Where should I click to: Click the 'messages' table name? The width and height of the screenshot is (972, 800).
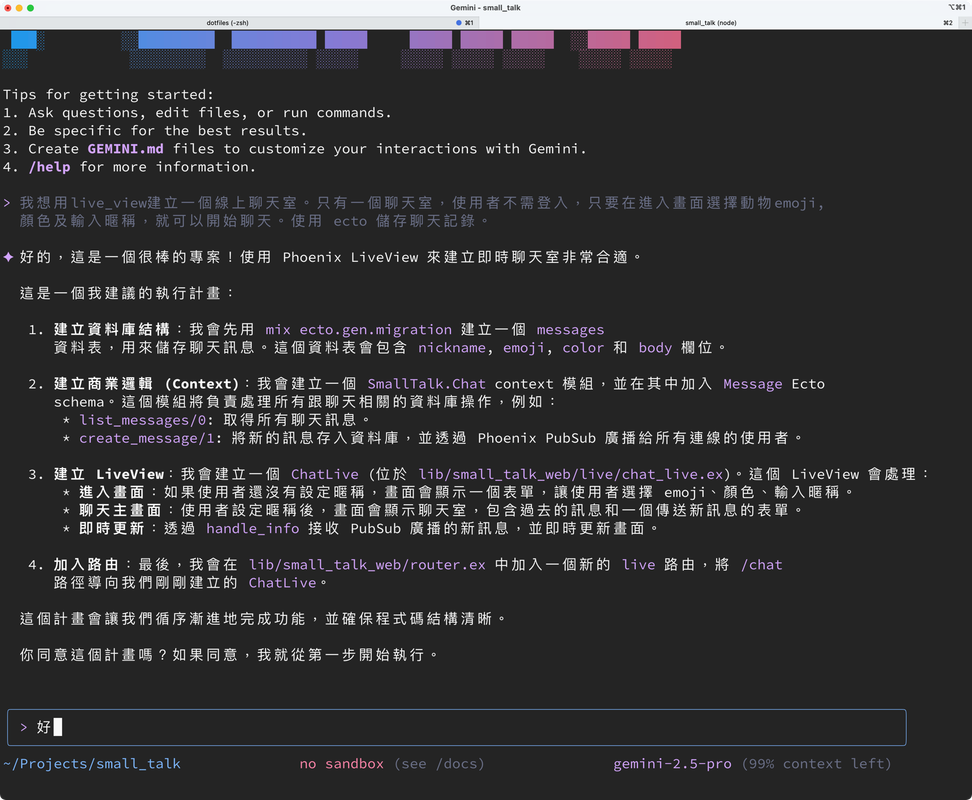point(570,330)
